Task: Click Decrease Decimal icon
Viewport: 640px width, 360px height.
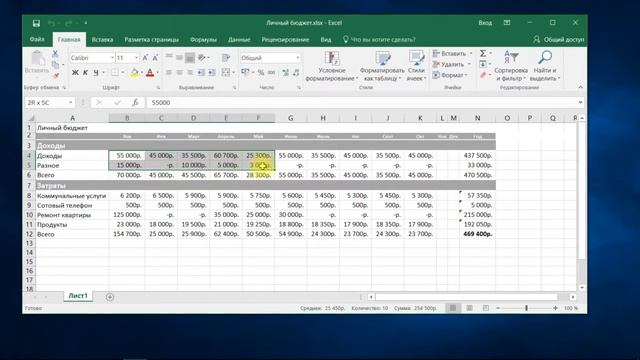Action: [x=296, y=73]
